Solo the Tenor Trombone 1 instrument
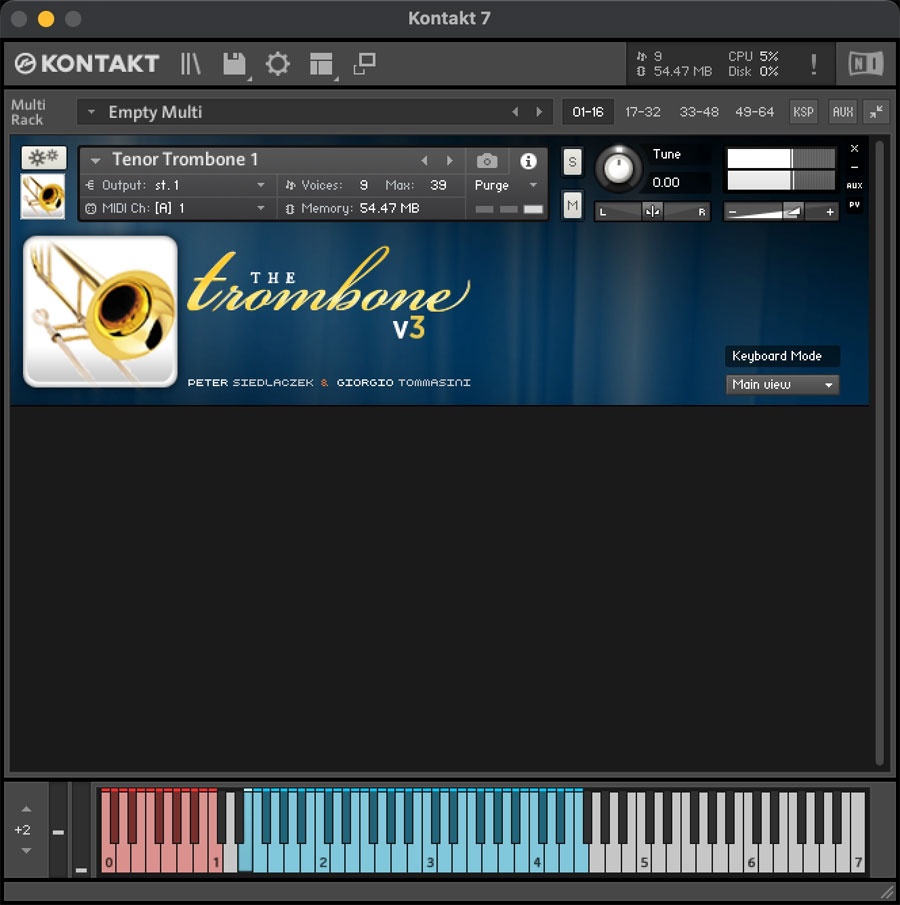The image size is (900, 905). coord(572,161)
